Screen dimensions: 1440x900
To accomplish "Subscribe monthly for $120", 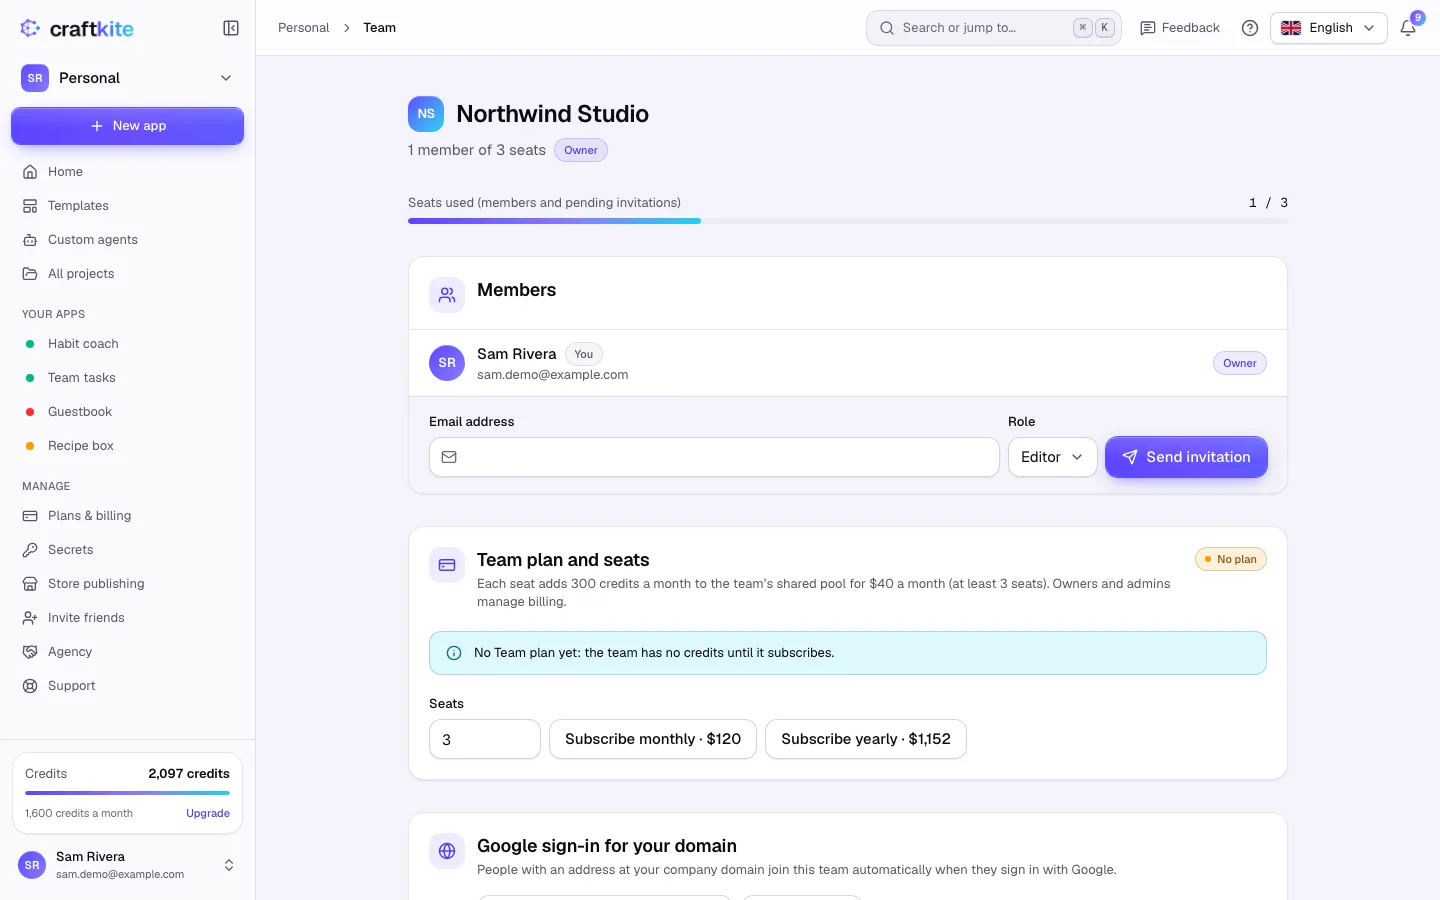I will point(653,739).
